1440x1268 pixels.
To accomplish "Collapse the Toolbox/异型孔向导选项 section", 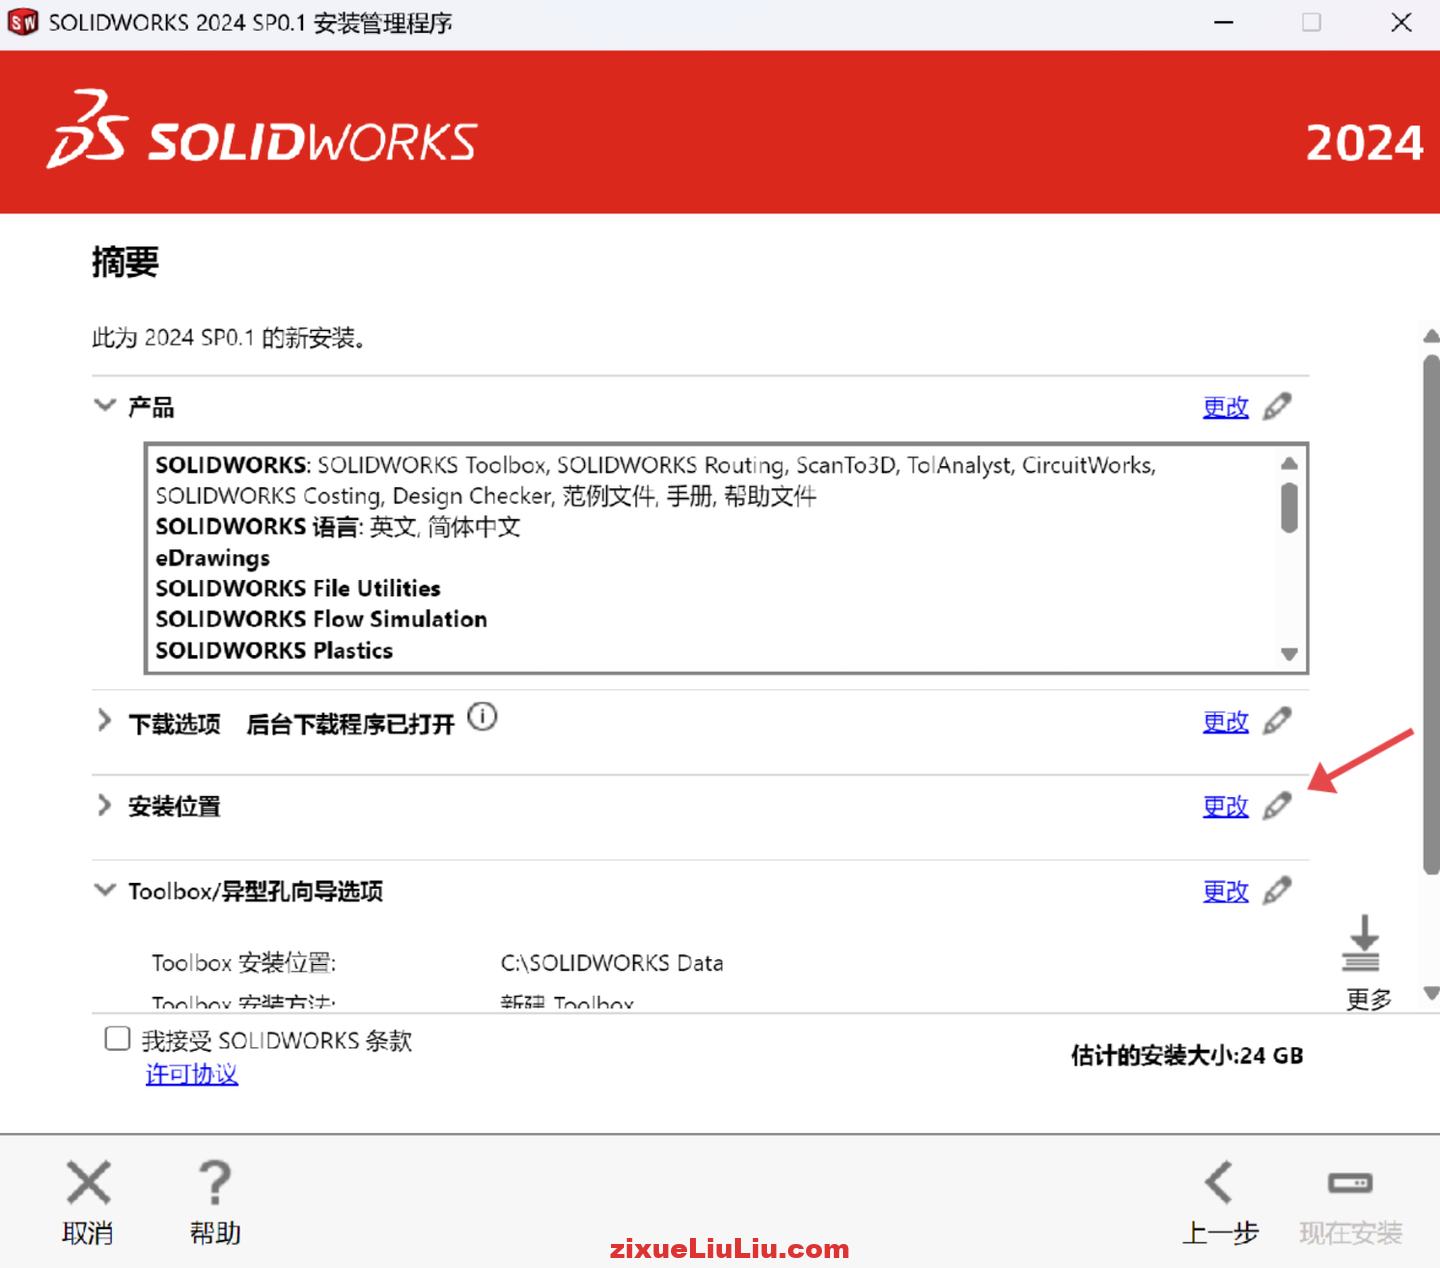I will tap(105, 890).
